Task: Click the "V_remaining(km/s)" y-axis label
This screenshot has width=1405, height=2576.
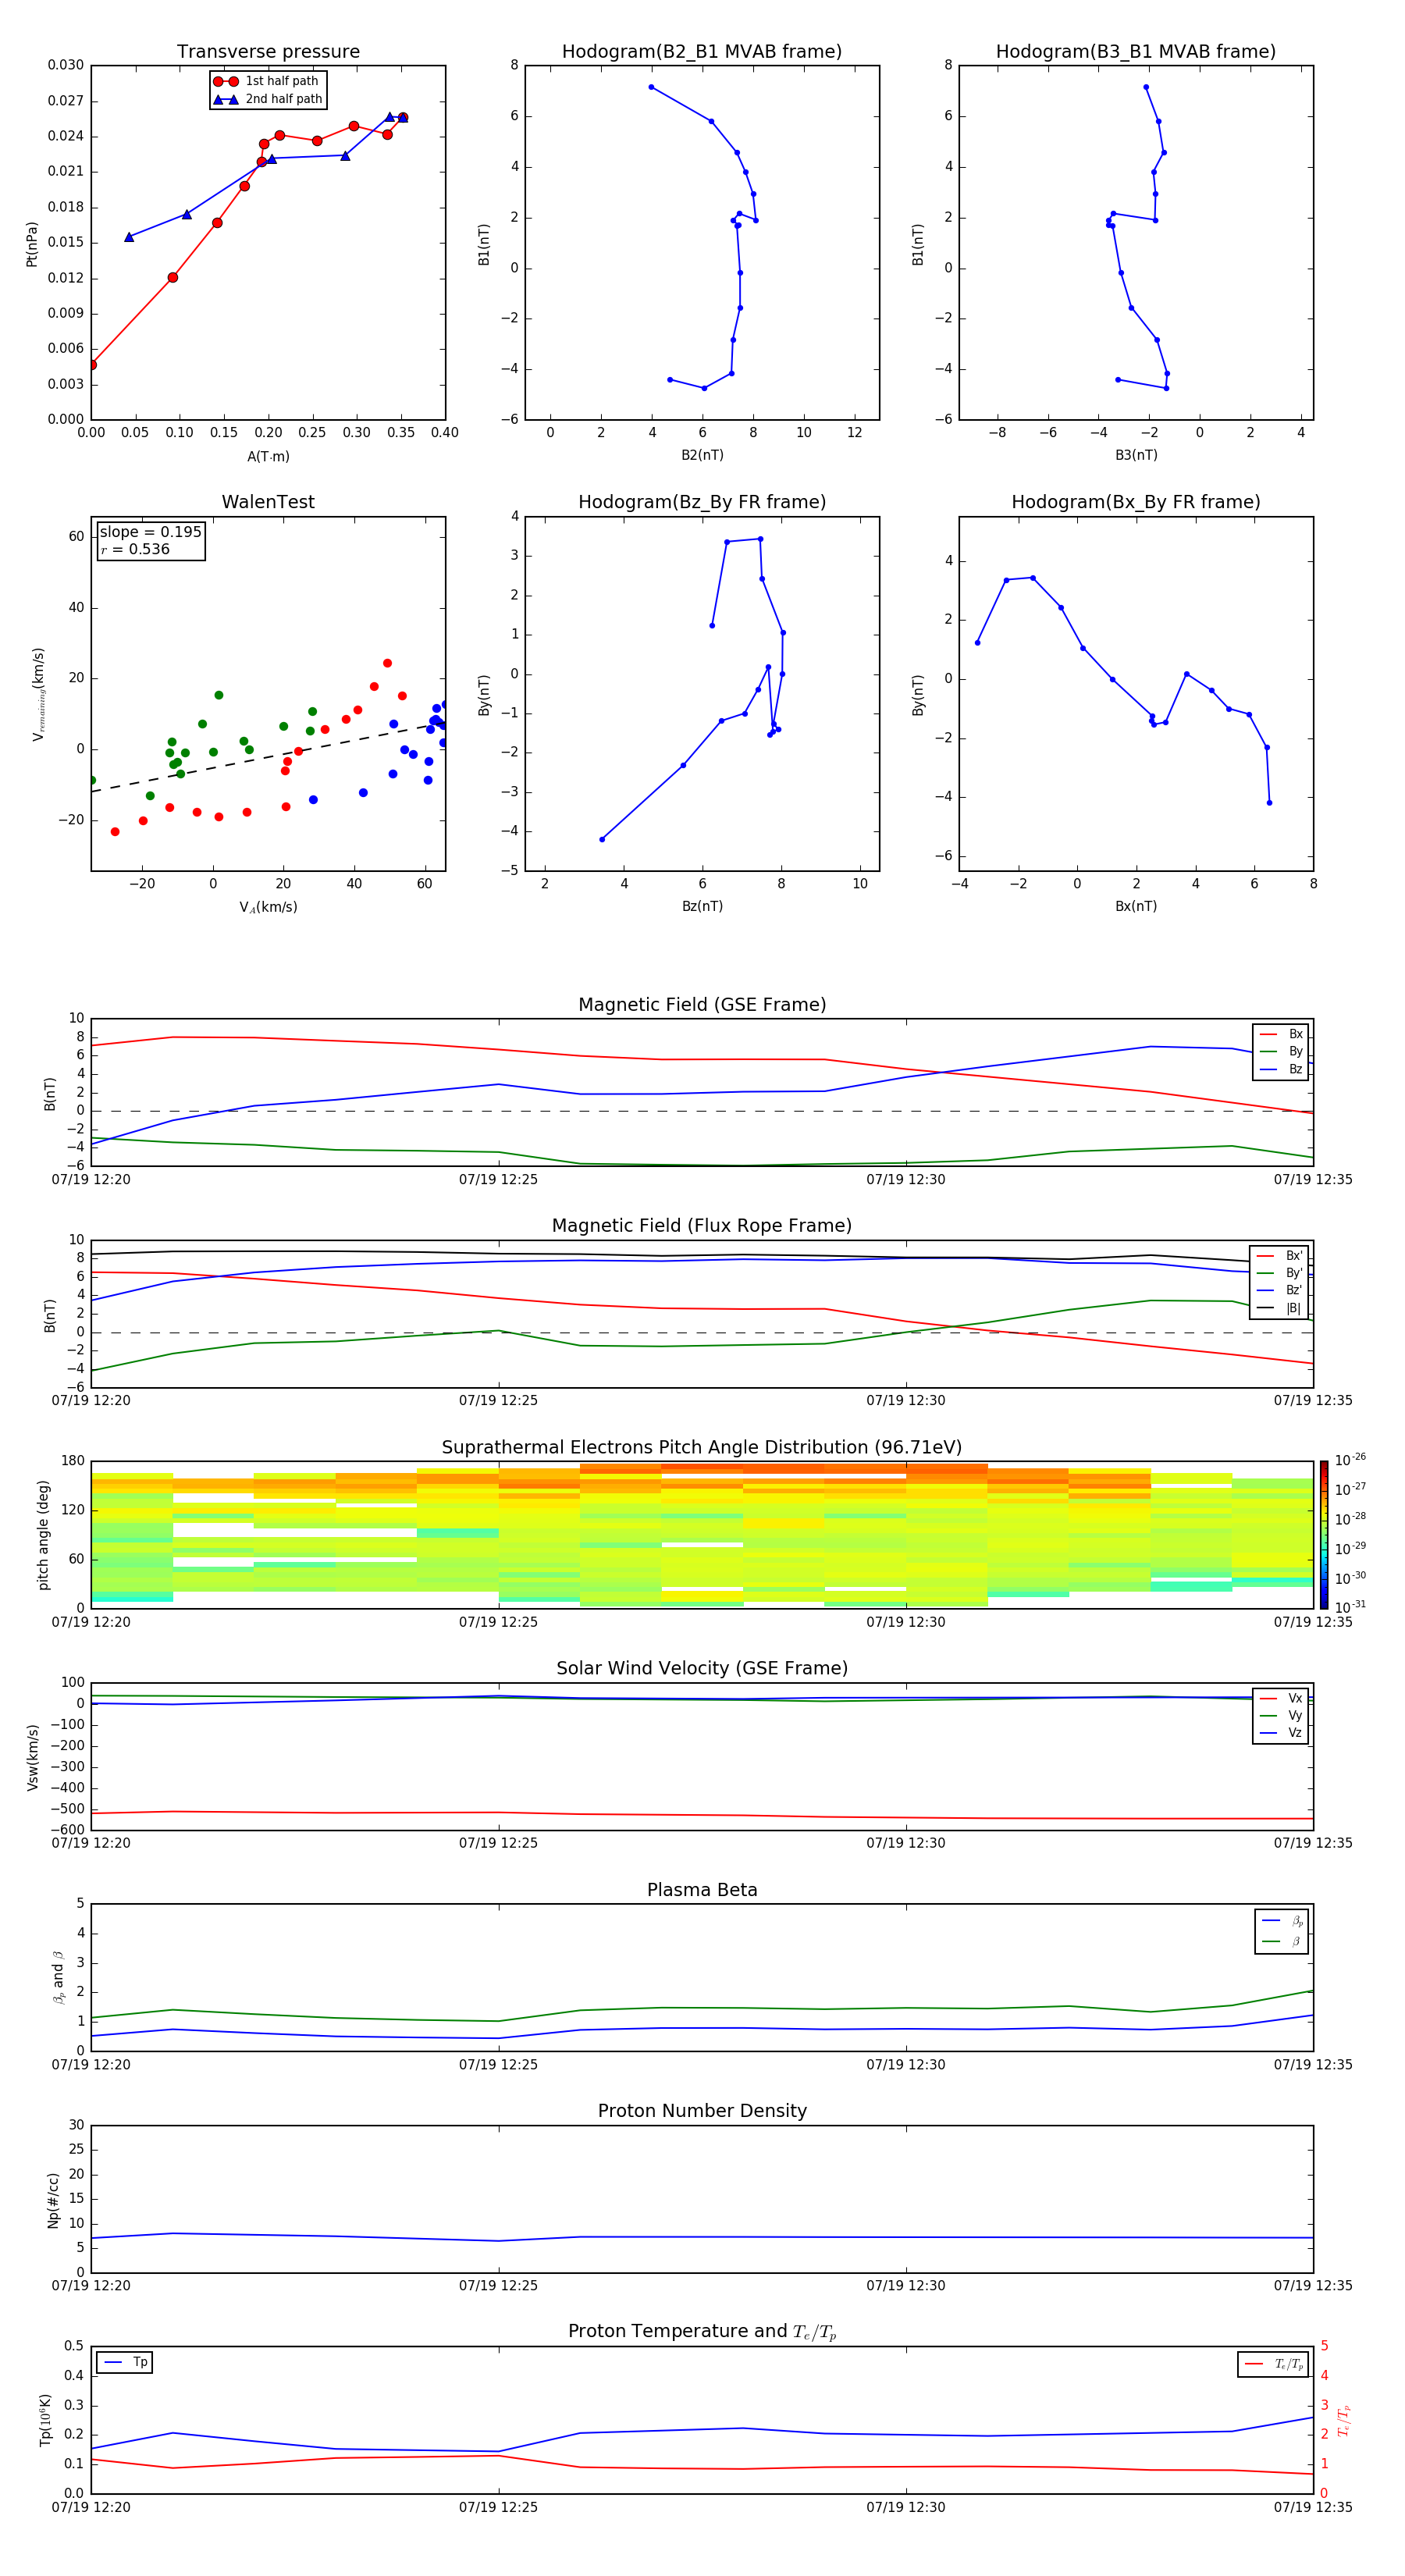Action: pos(38,694)
